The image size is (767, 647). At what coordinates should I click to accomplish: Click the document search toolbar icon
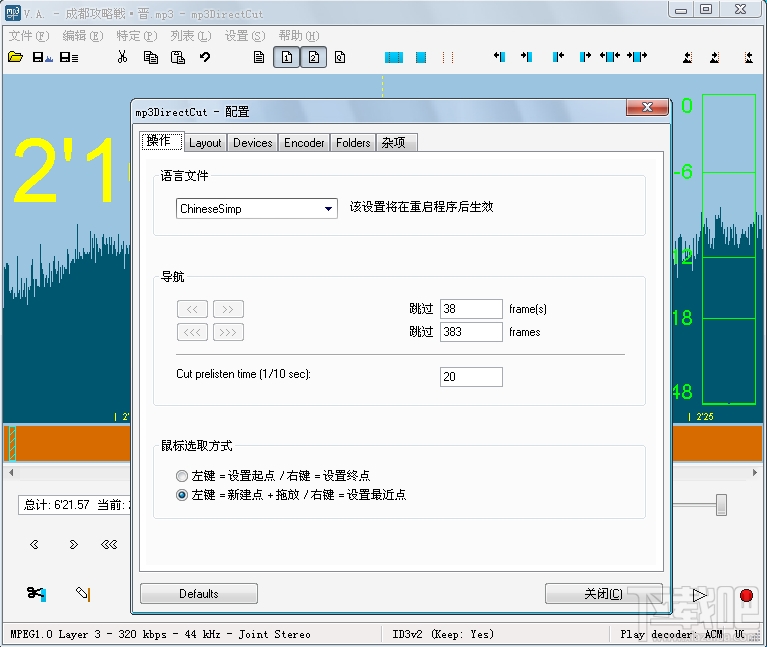[x=340, y=57]
